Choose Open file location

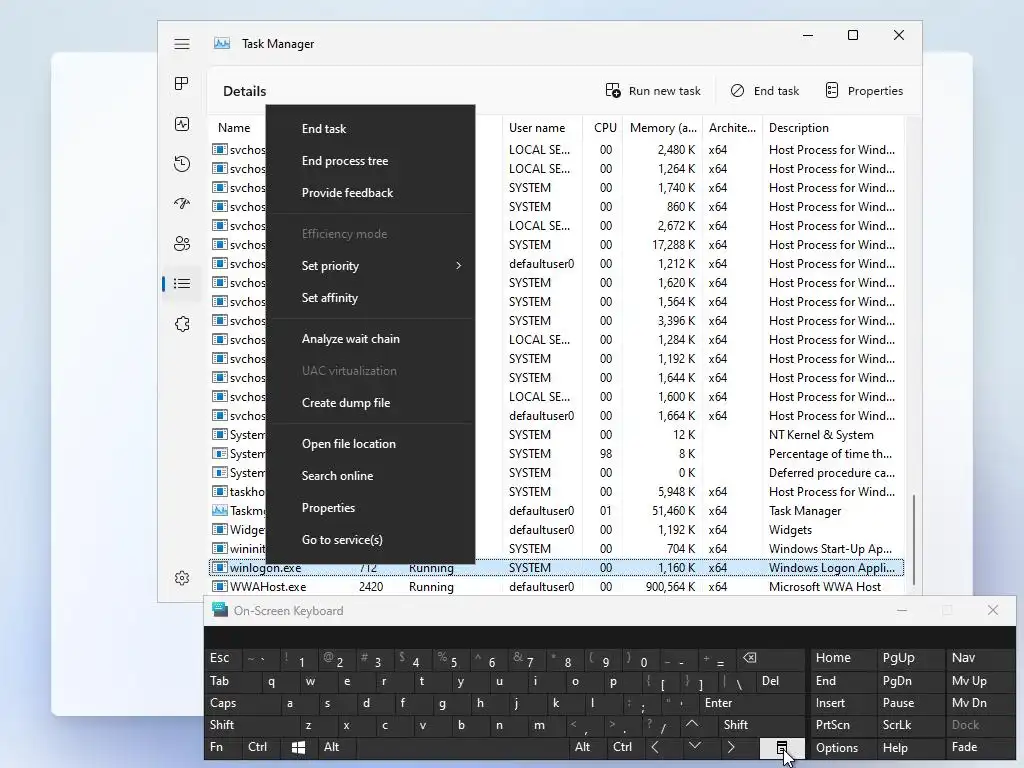click(370, 444)
